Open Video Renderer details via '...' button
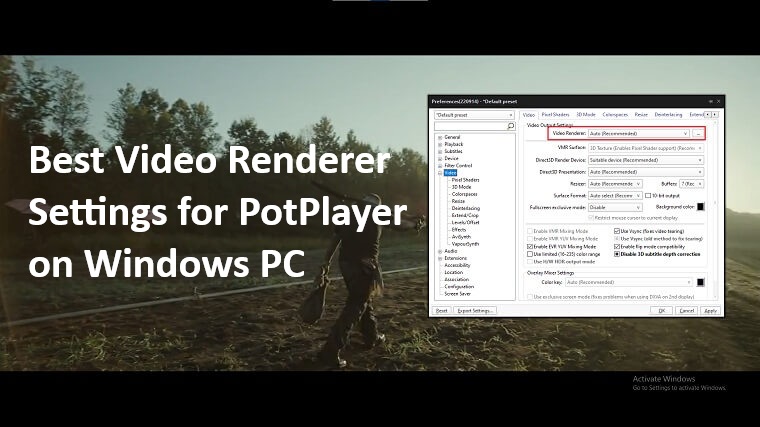This screenshot has width=760, height=427. point(698,133)
